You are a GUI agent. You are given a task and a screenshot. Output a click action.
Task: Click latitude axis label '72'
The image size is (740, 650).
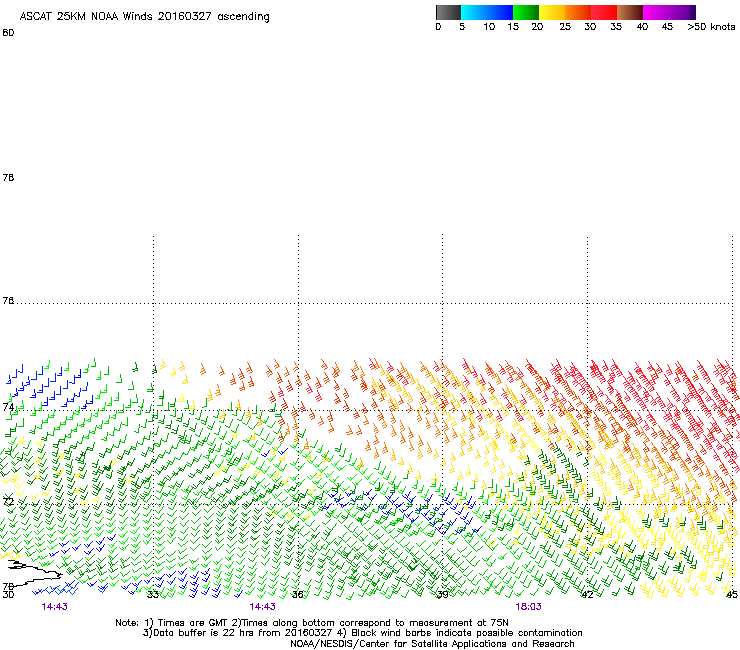click(8, 501)
